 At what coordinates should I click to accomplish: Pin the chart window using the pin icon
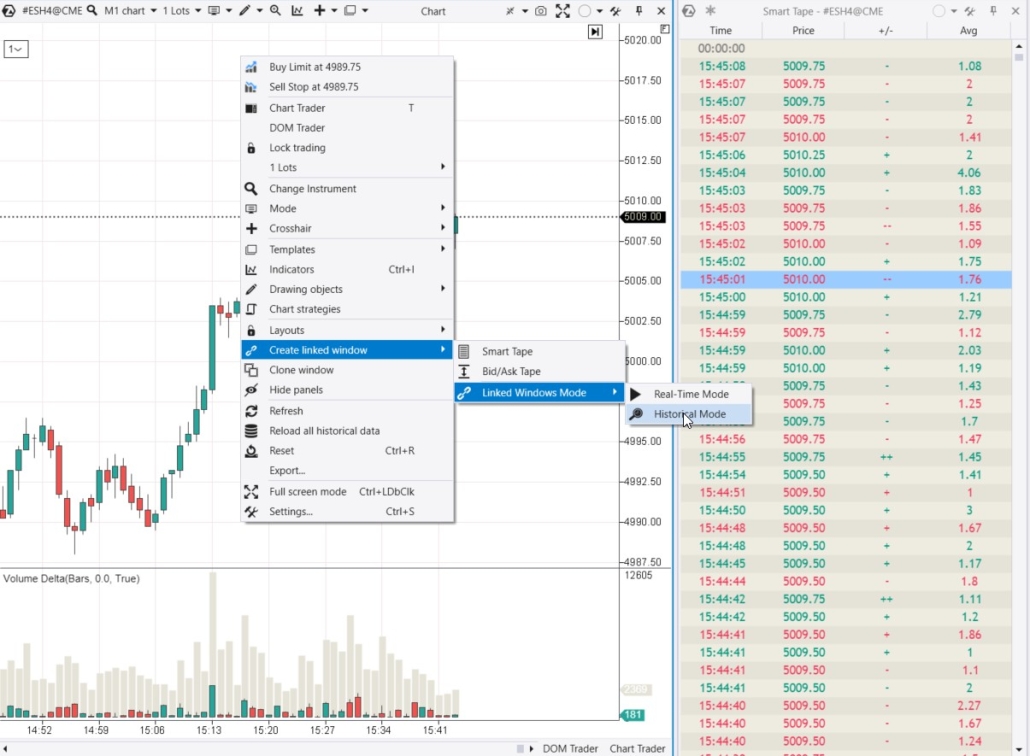[x=639, y=12]
